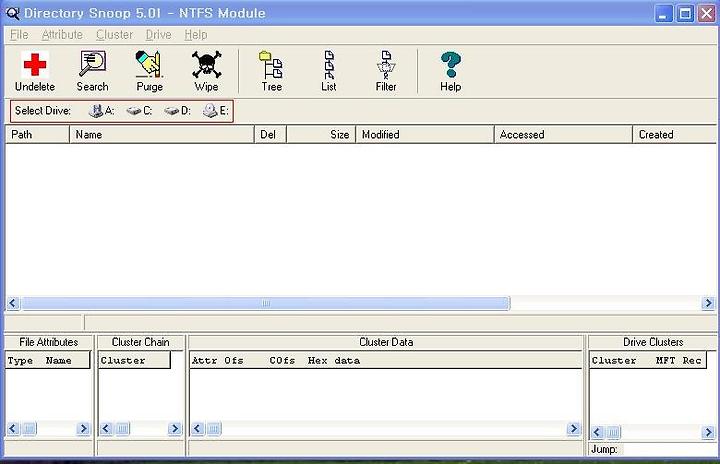The width and height of the screenshot is (720, 464).
Task: Click left arrow of main list scrollbar
Action: click(13, 303)
